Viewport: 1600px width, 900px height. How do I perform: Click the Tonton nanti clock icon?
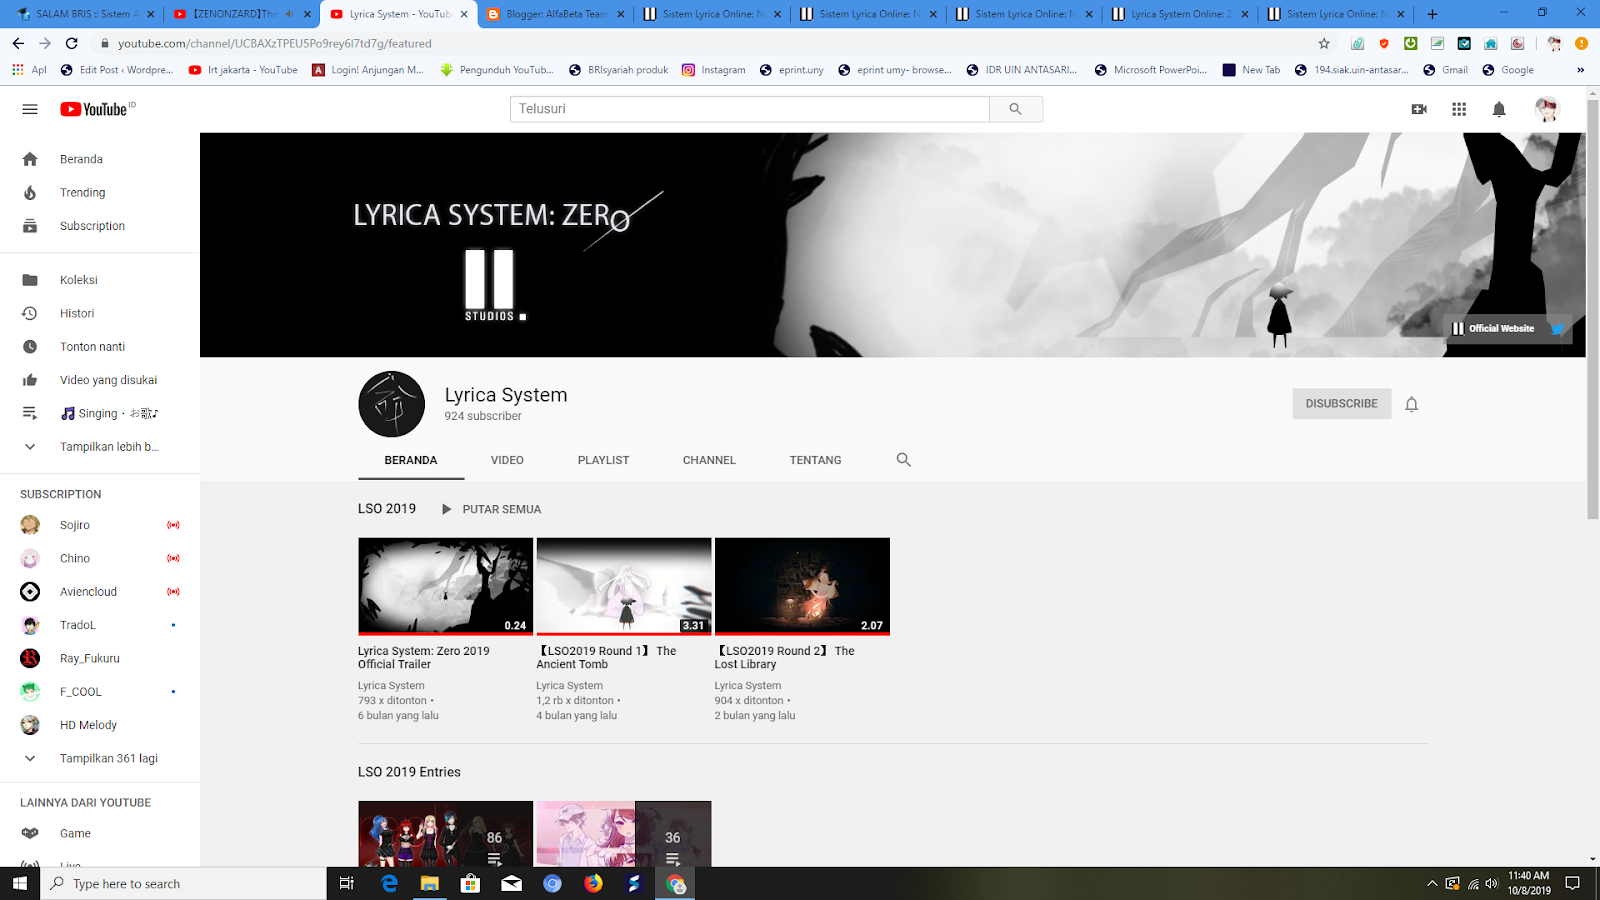click(30, 347)
